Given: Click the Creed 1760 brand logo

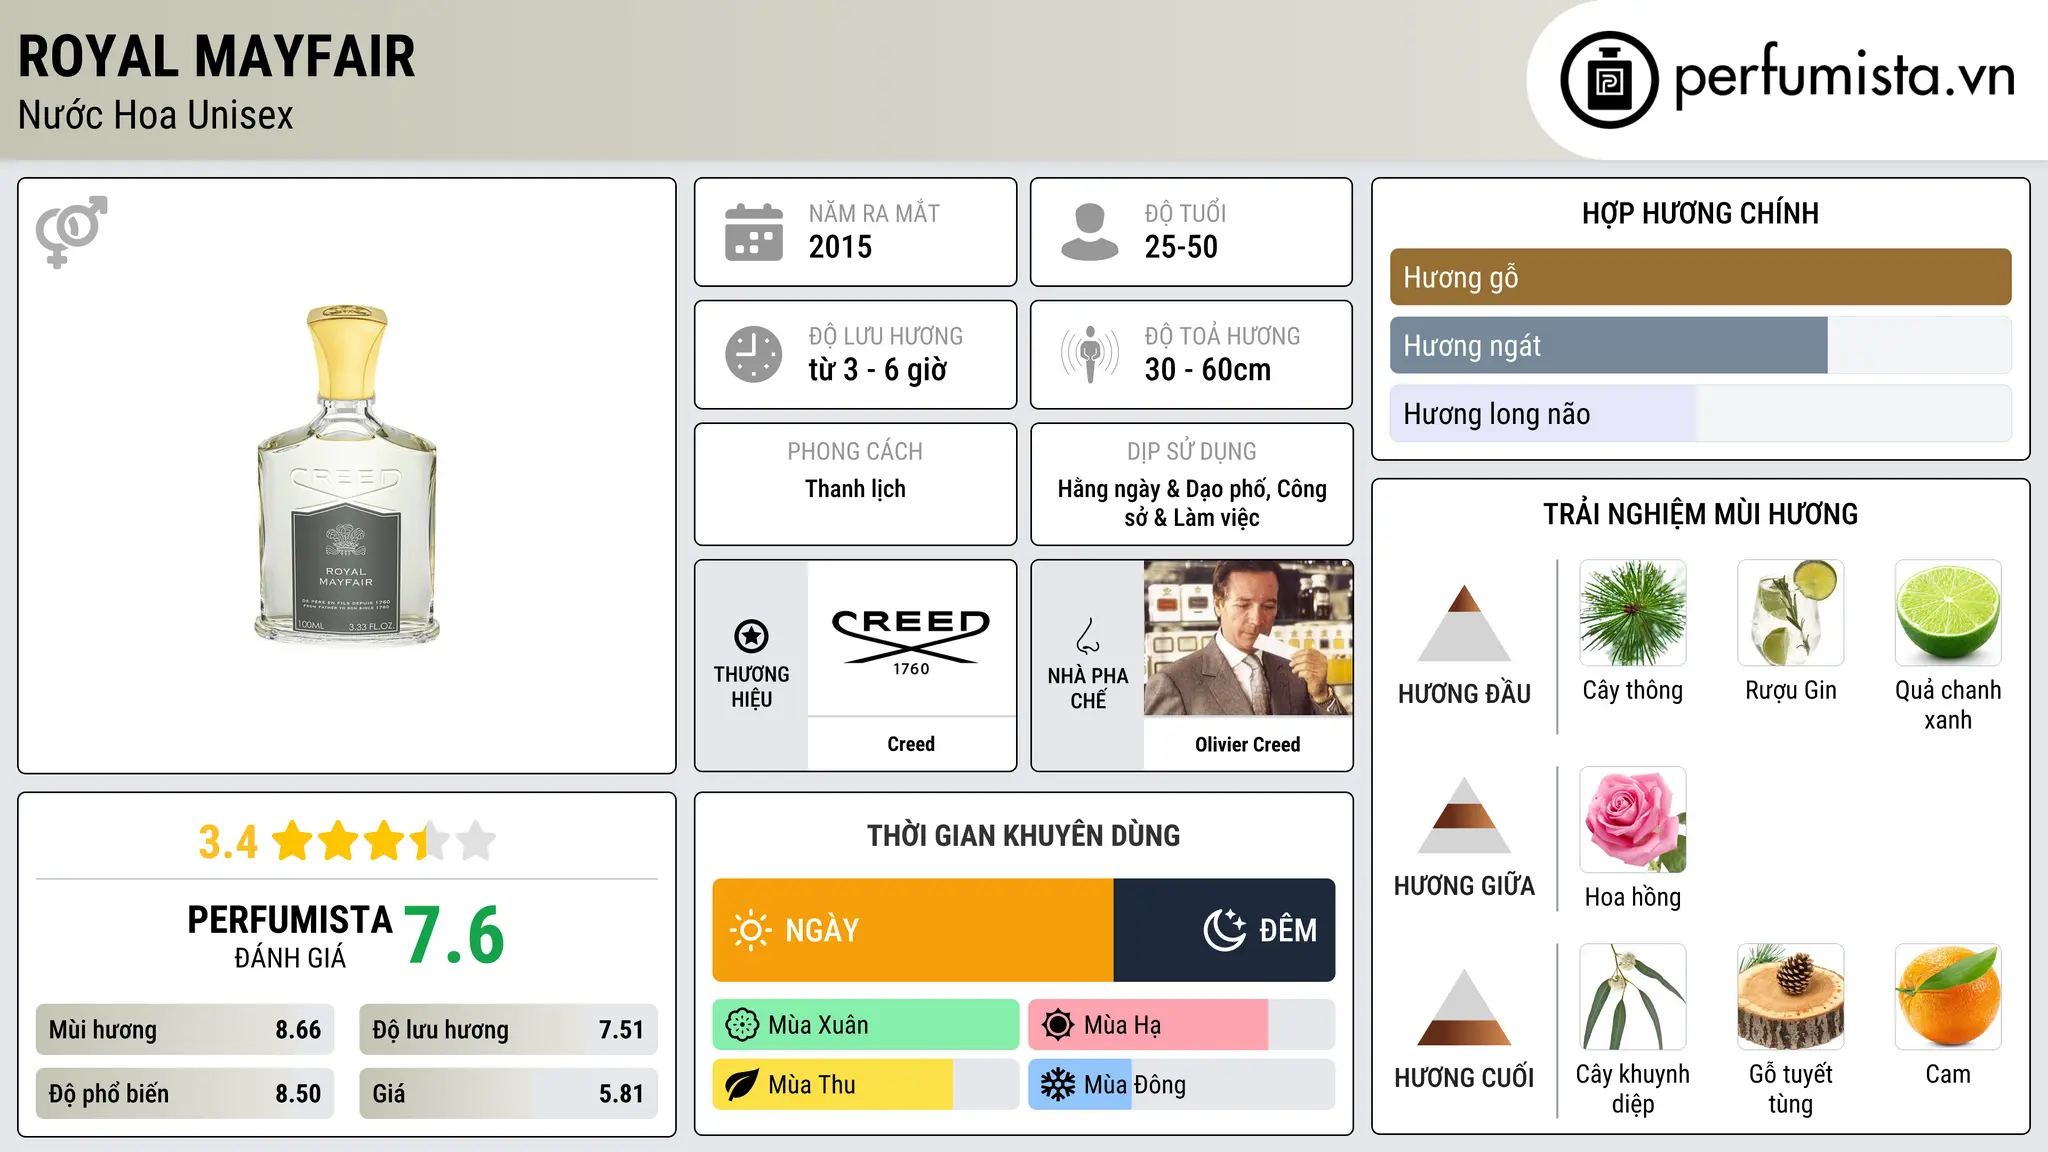Looking at the screenshot, I should tap(911, 640).
